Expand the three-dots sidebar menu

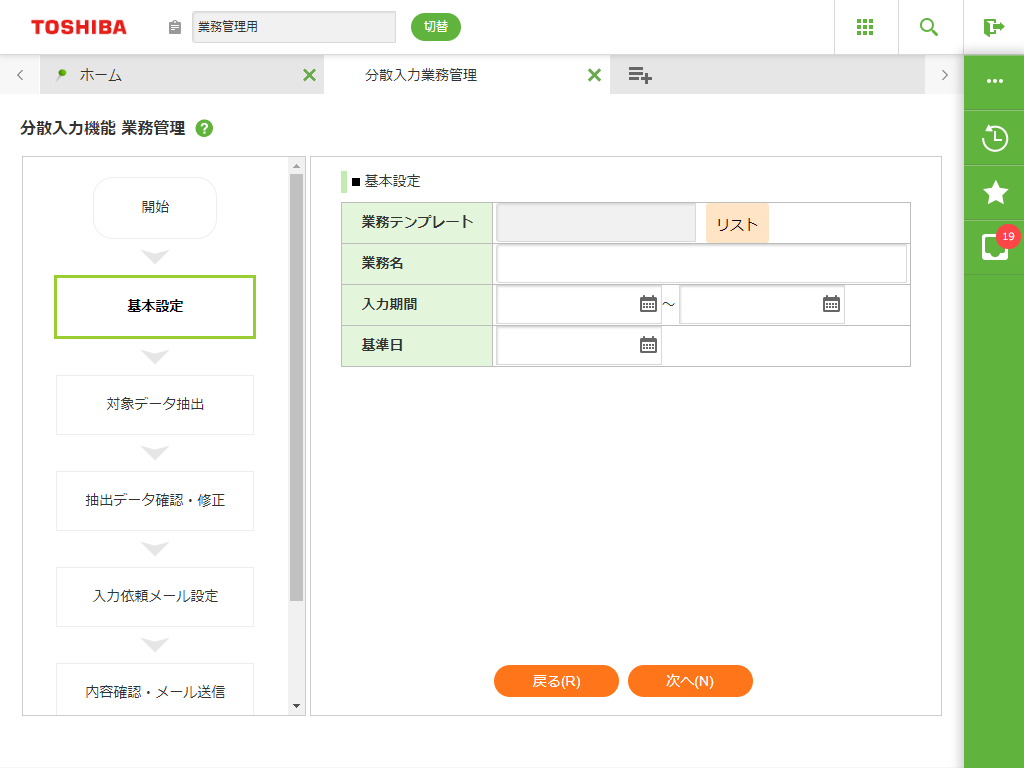point(994,81)
